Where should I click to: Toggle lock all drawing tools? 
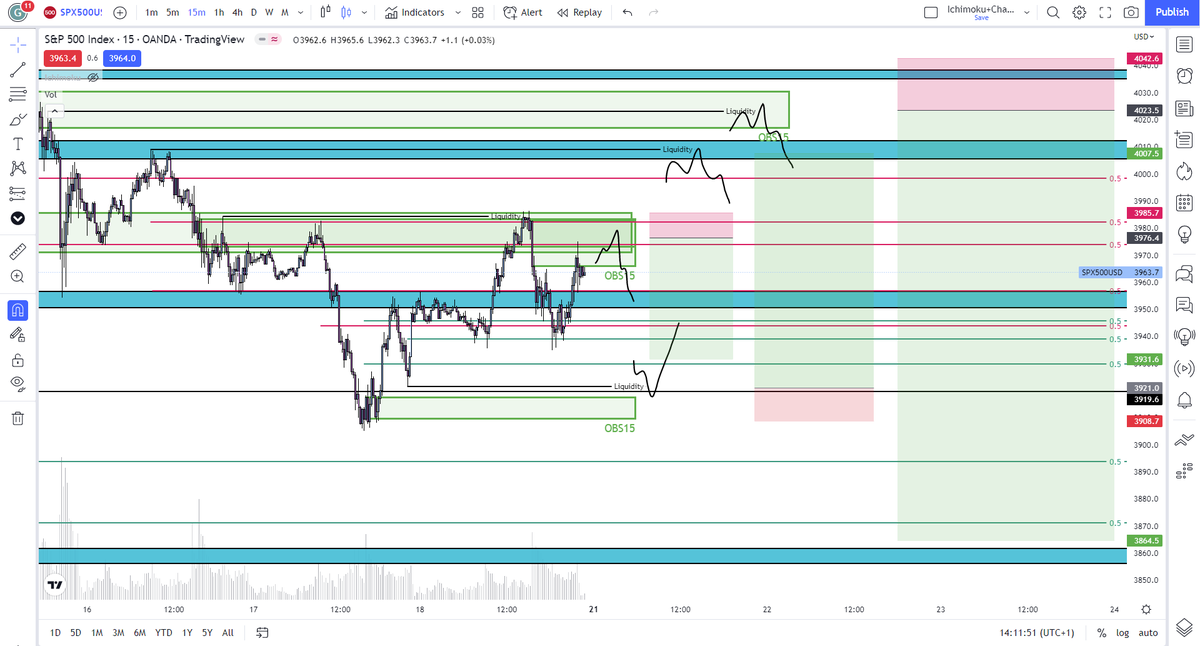pos(17,359)
